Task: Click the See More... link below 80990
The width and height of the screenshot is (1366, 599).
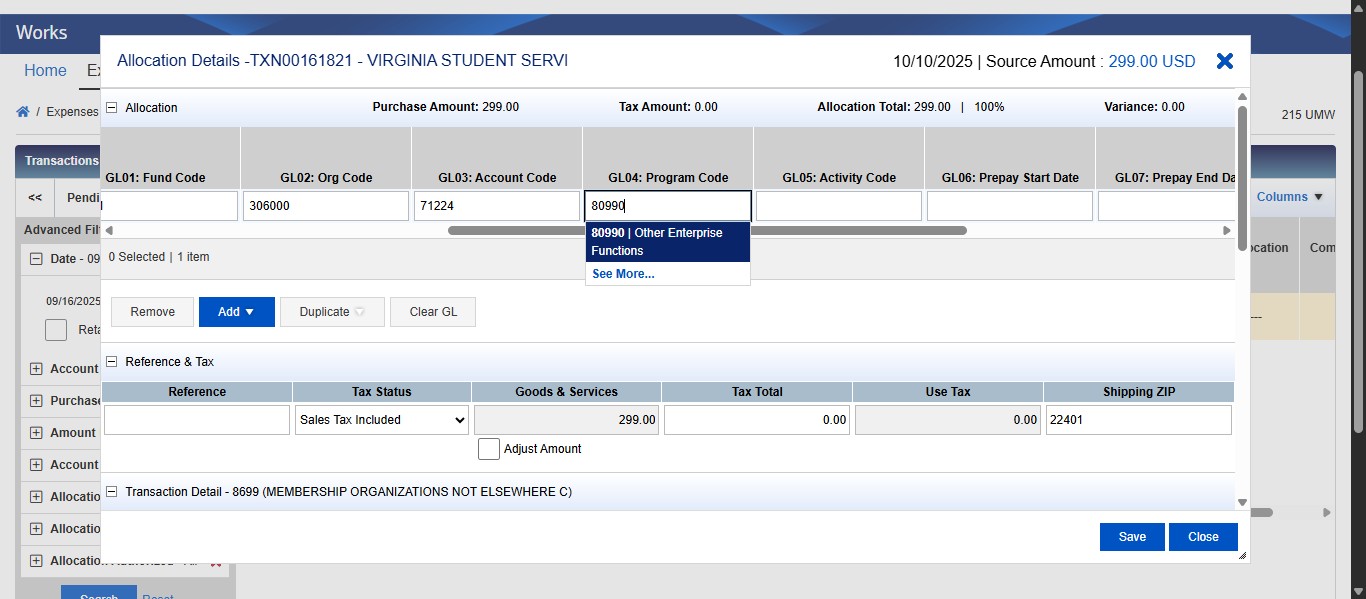Action: (x=622, y=273)
